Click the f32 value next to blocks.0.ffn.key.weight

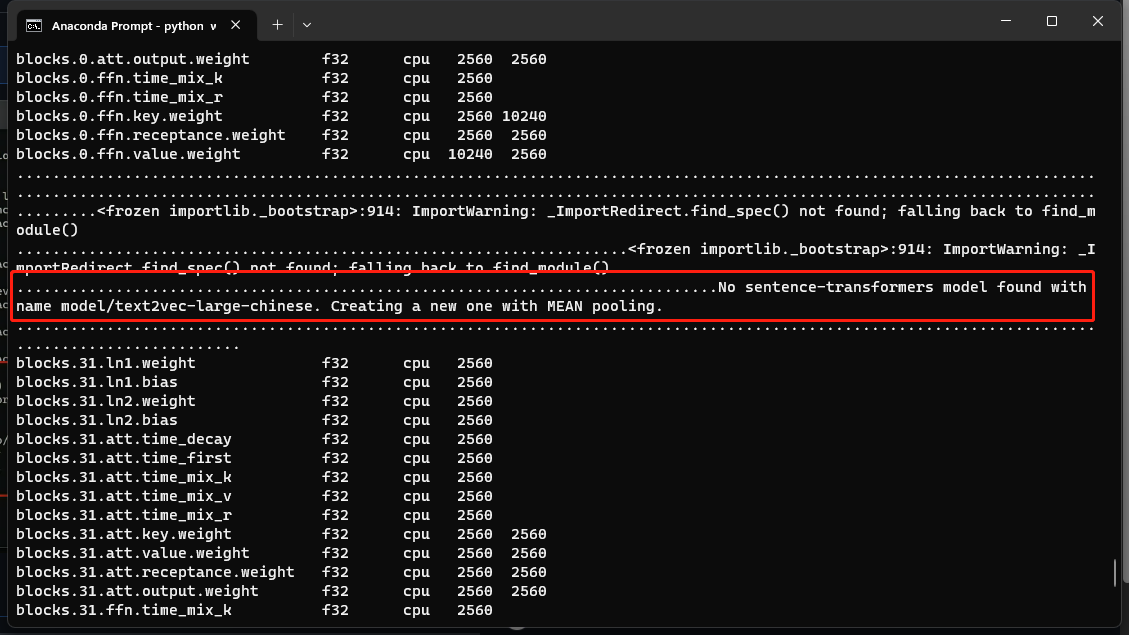(335, 116)
